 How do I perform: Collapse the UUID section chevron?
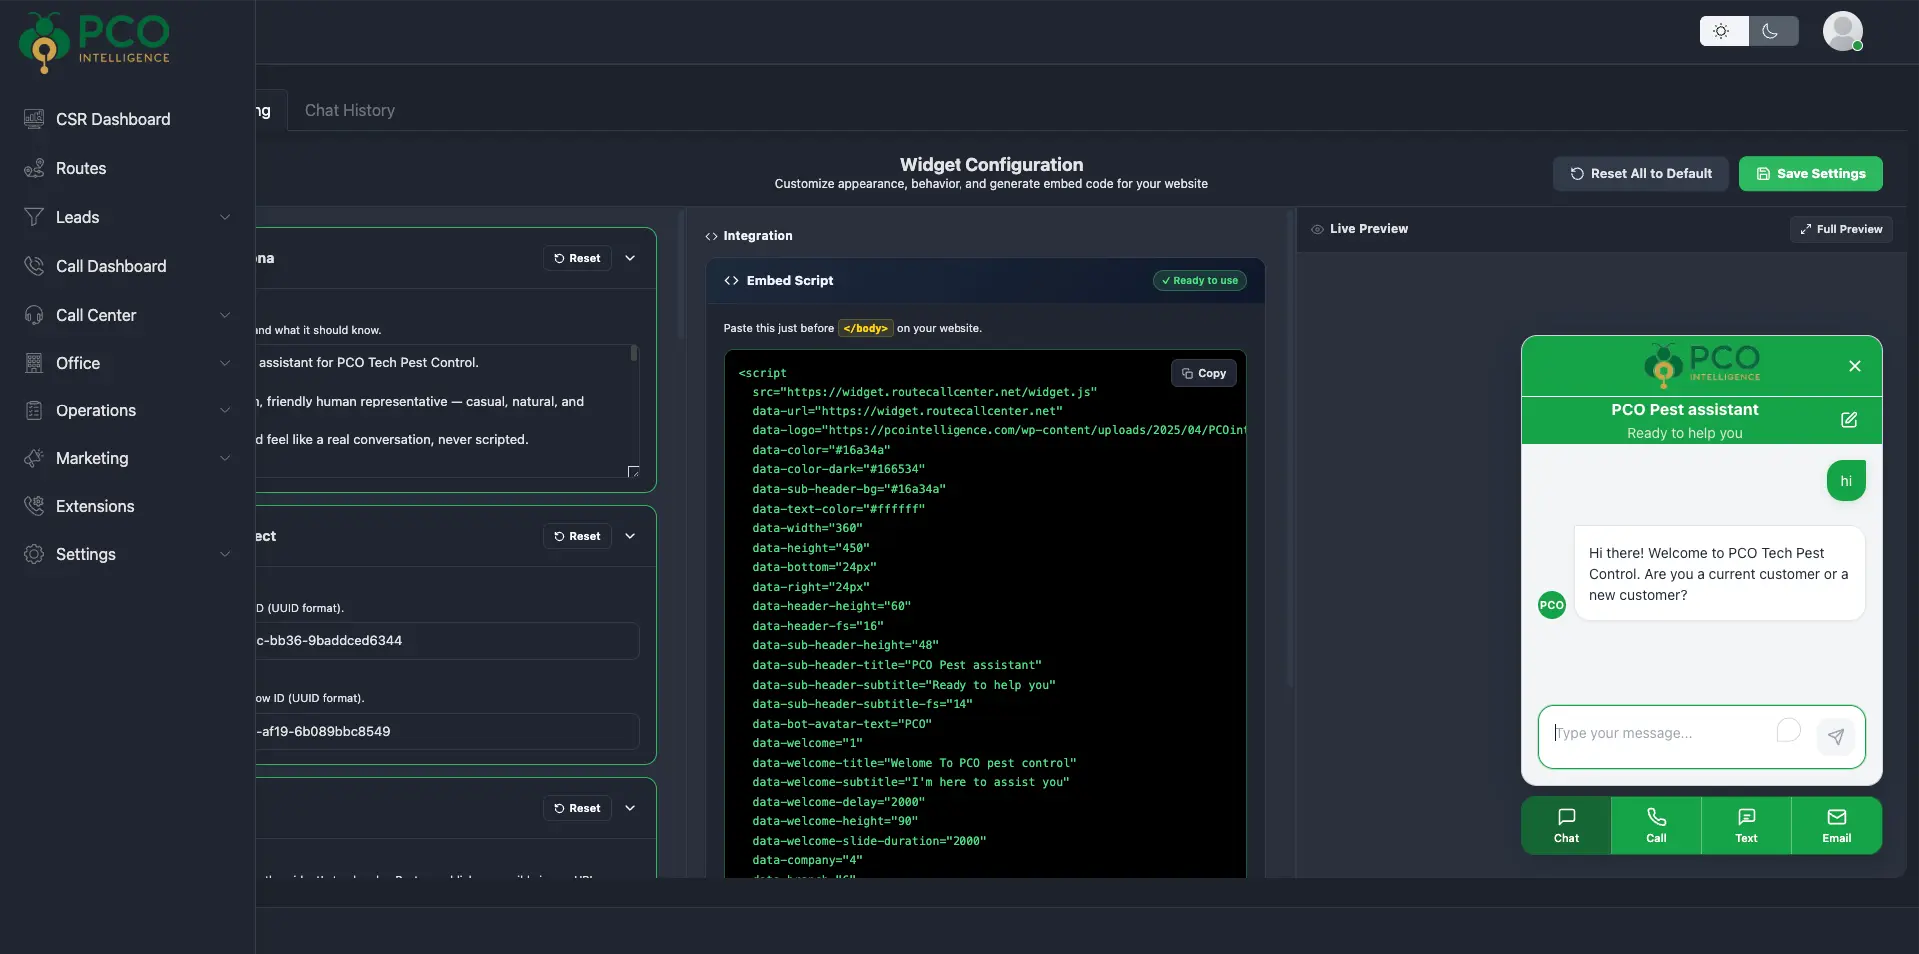pos(630,536)
